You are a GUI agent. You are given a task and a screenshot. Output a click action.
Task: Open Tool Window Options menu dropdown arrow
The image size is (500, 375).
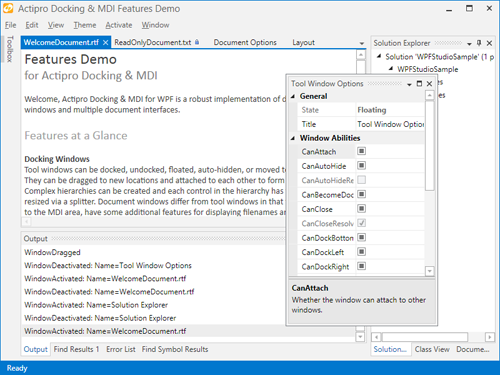409,84
